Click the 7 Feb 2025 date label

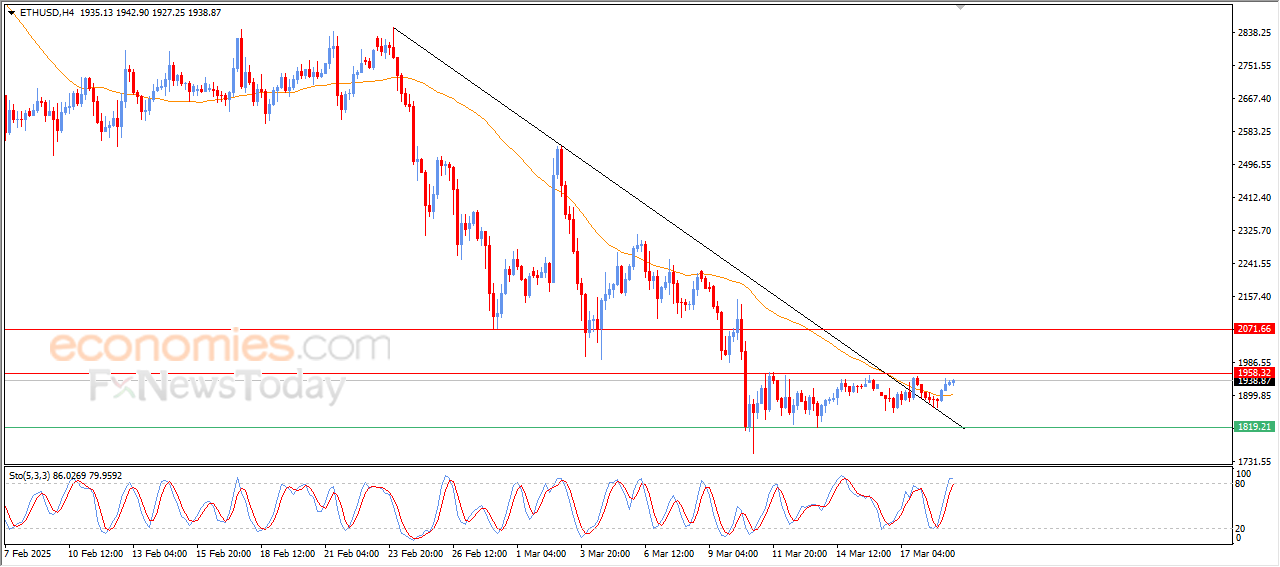click(27, 552)
